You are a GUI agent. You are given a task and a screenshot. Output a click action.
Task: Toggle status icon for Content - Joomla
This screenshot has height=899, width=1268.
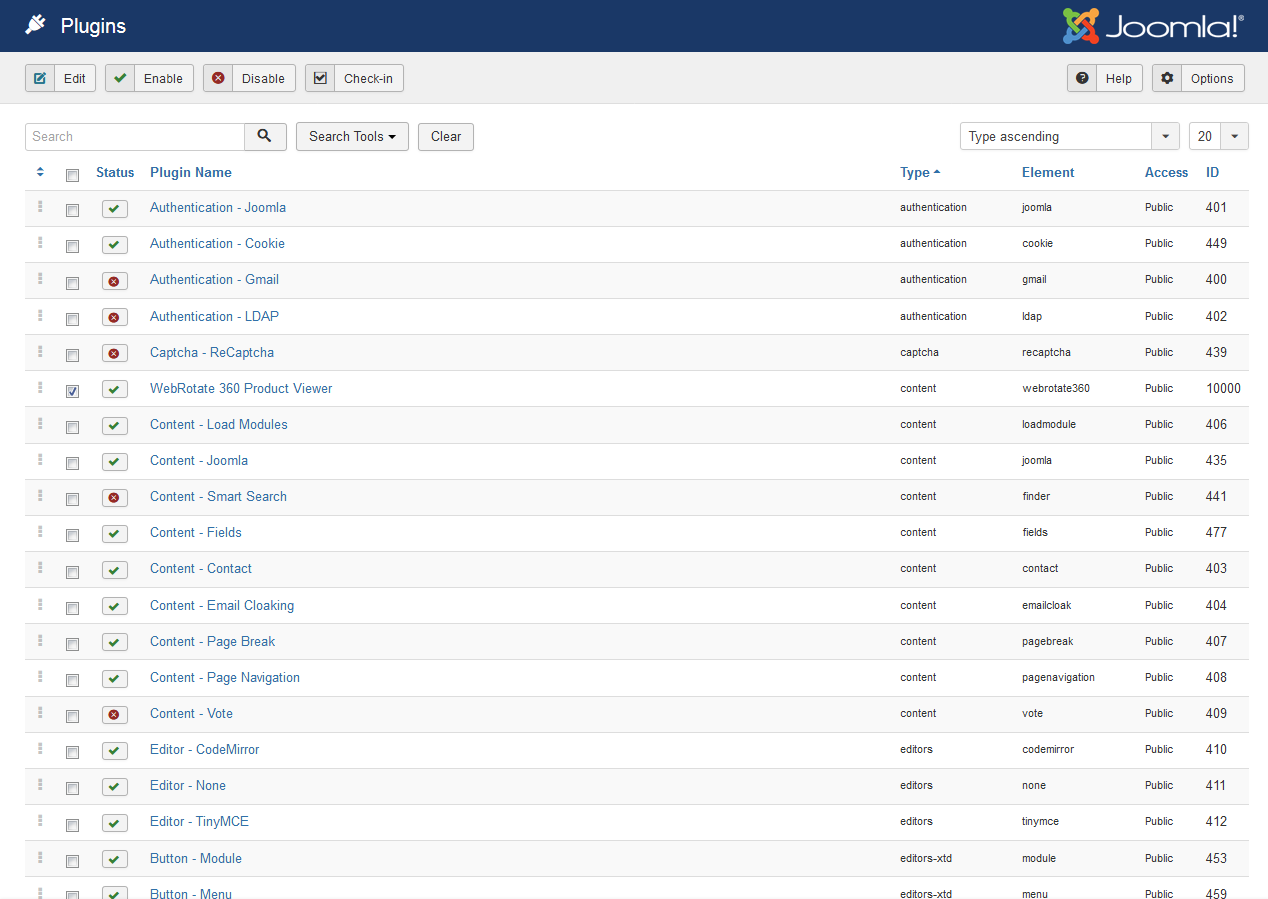click(x=115, y=462)
